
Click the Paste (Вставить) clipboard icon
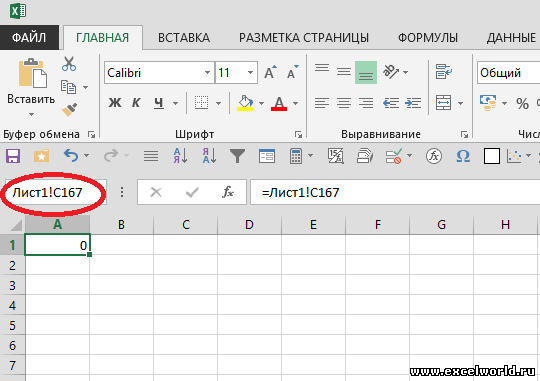point(33,73)
